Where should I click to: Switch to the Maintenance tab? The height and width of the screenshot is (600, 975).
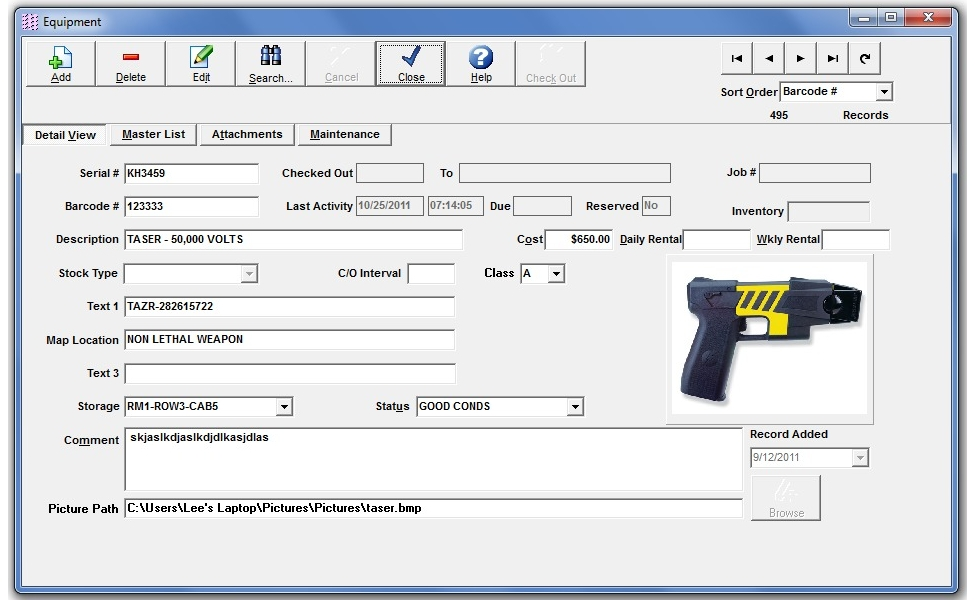point(344,134)
